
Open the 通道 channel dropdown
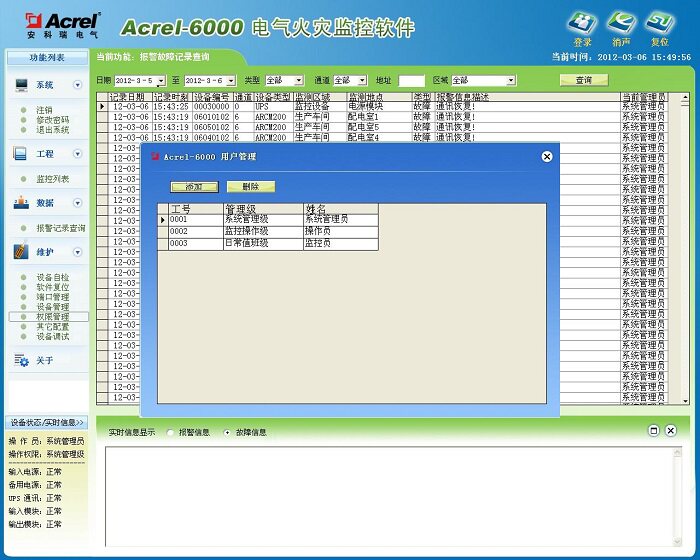coord(362,80)
